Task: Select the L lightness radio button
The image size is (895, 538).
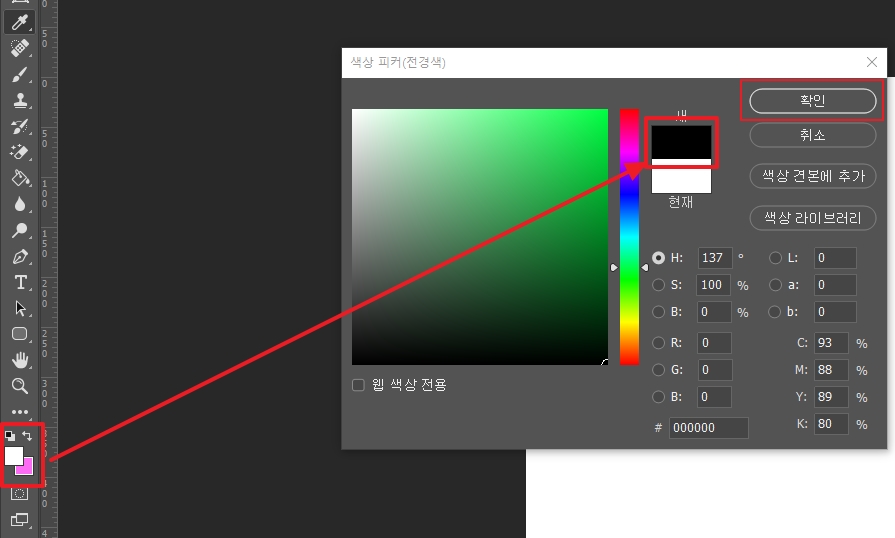Action: [x=775, y=258]
